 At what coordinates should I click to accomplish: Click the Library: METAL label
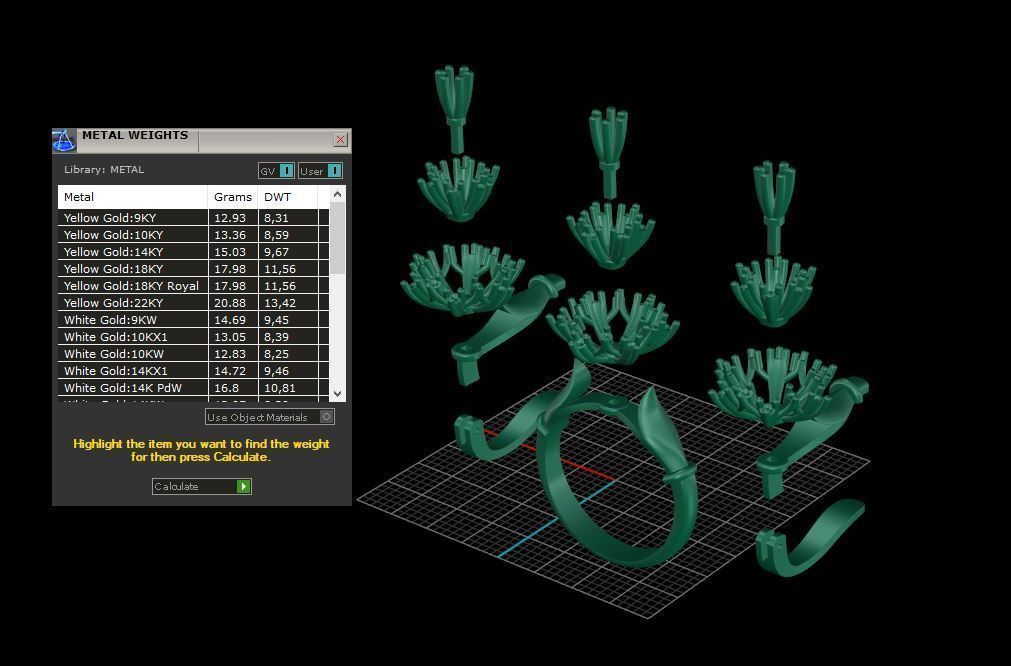coord(104,170)
